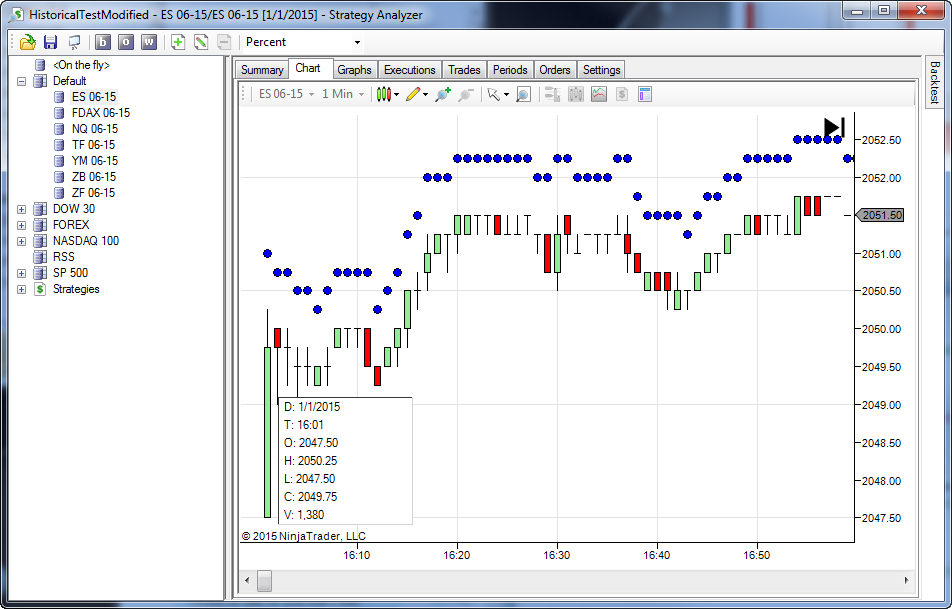Select NQ 06-15 instrument
The height and width of the screenshot is (609, 952).
95,129
